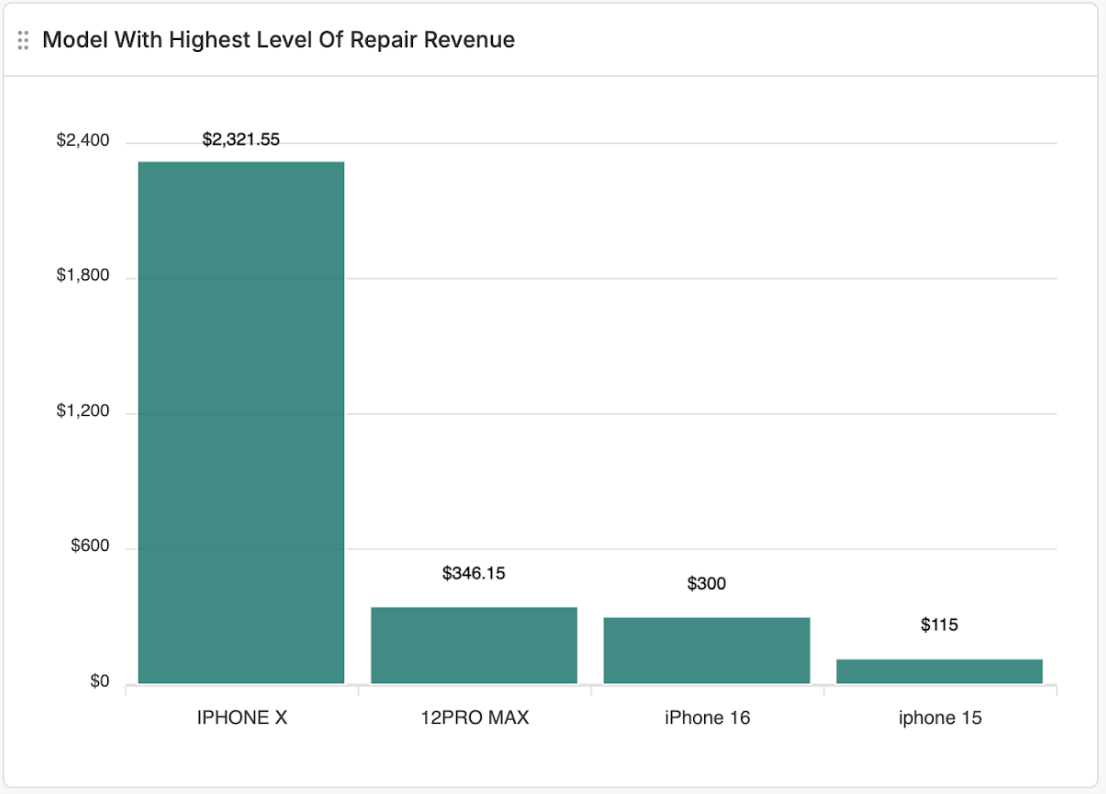This screenshot has height=794, width=1106.
Task: Select the $346.15 value label
Action: [473, 574]
